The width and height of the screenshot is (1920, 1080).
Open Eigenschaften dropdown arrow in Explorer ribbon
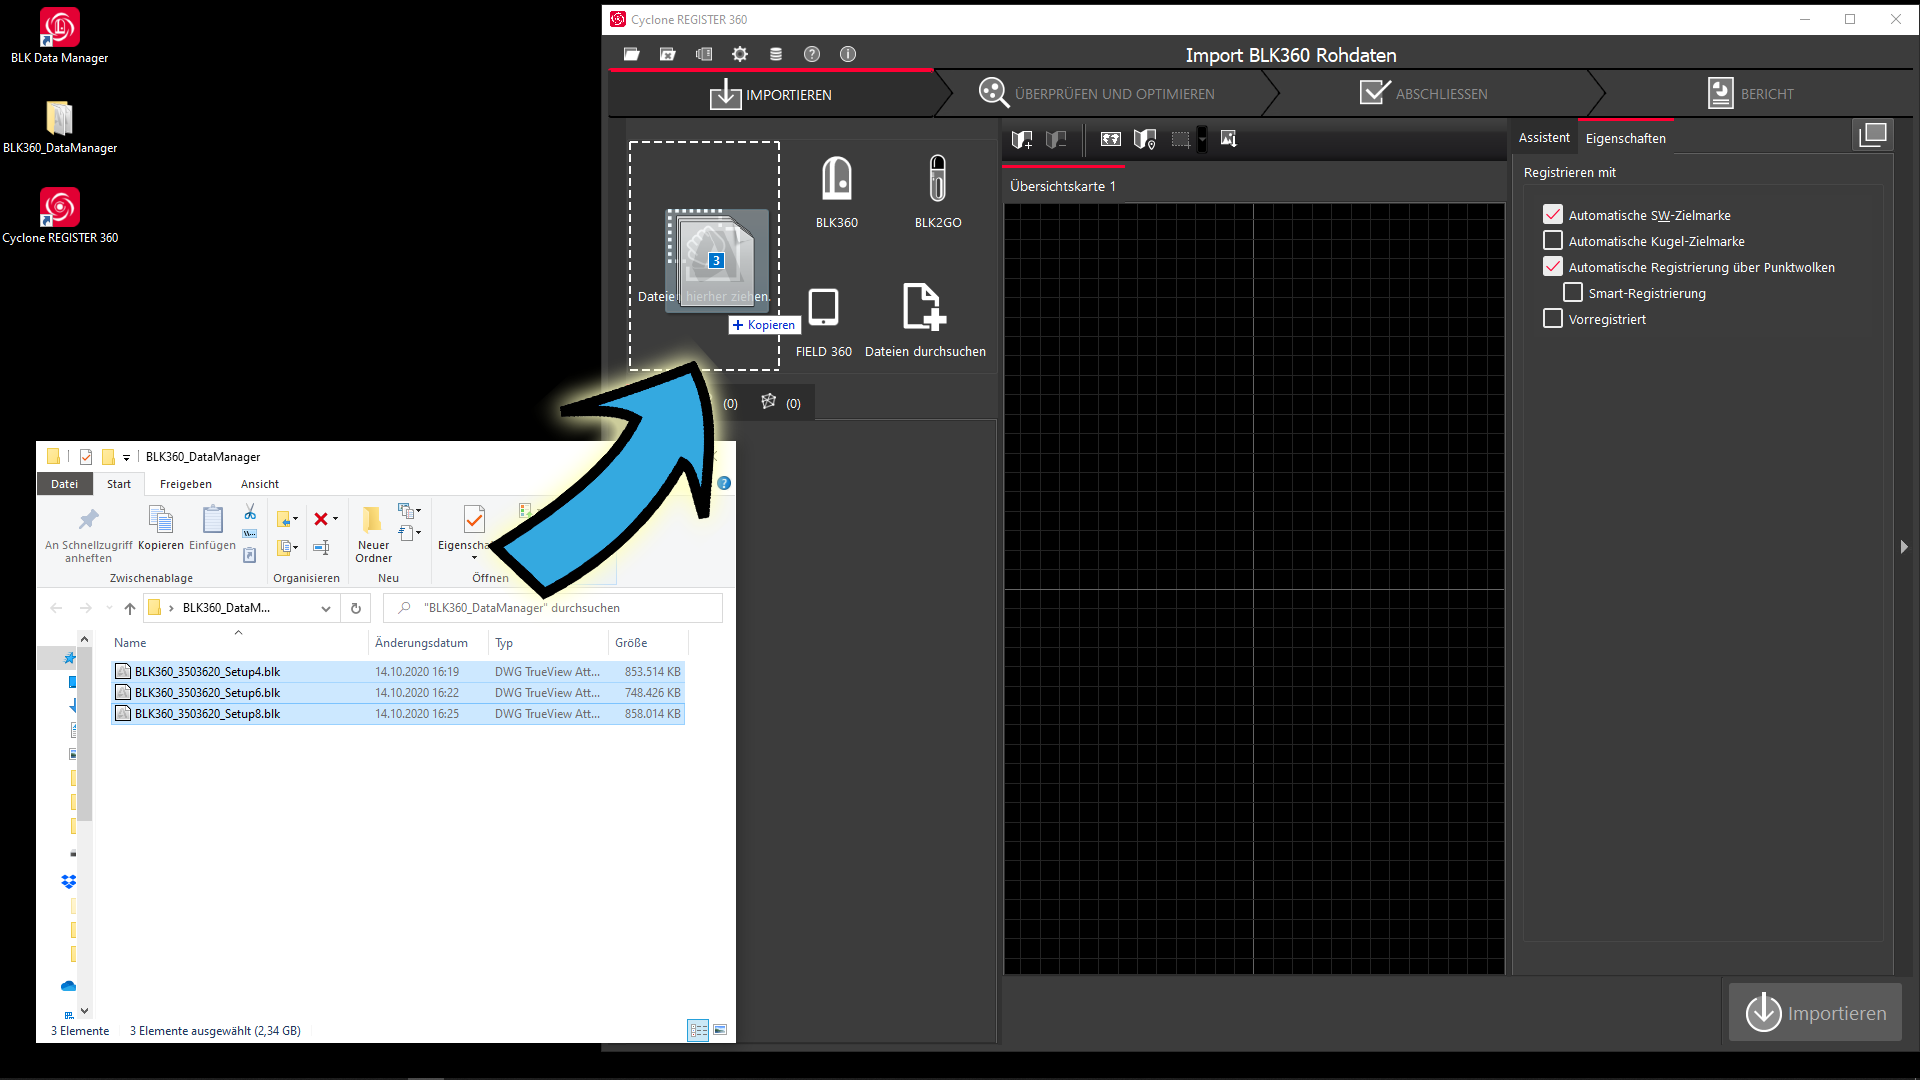point(474,558)
